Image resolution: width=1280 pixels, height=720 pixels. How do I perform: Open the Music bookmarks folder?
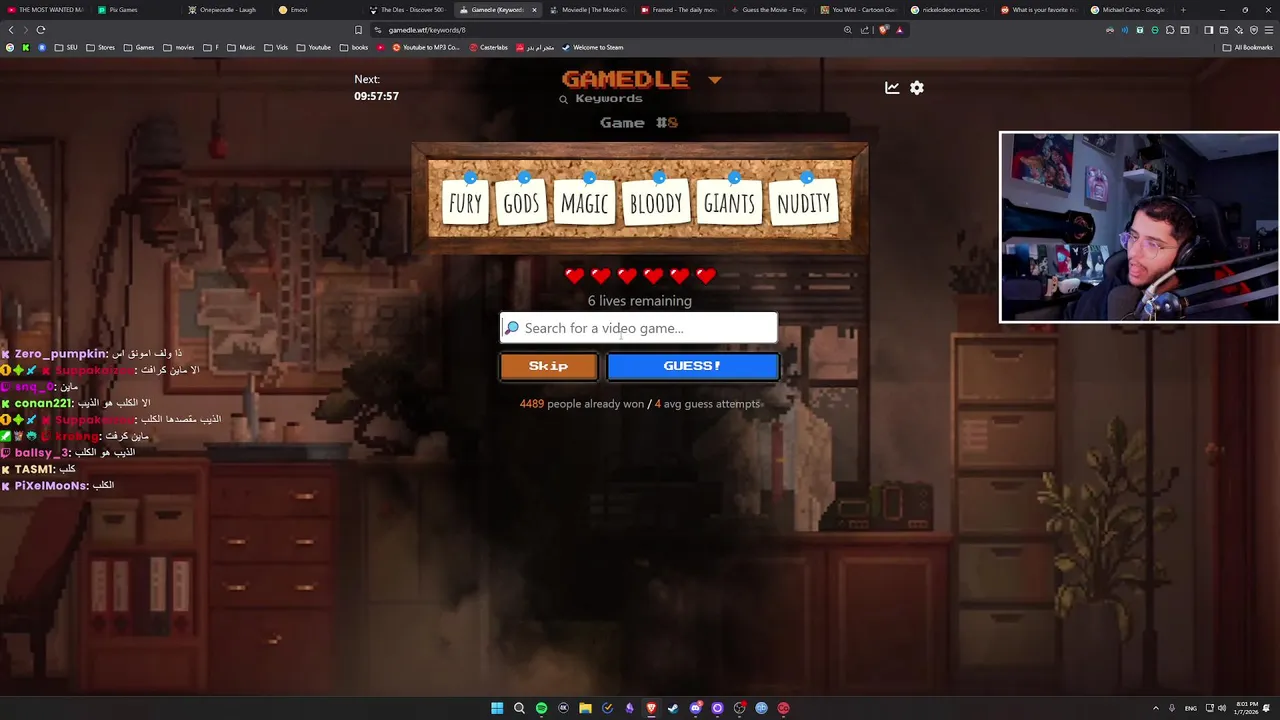coord(241,47)
